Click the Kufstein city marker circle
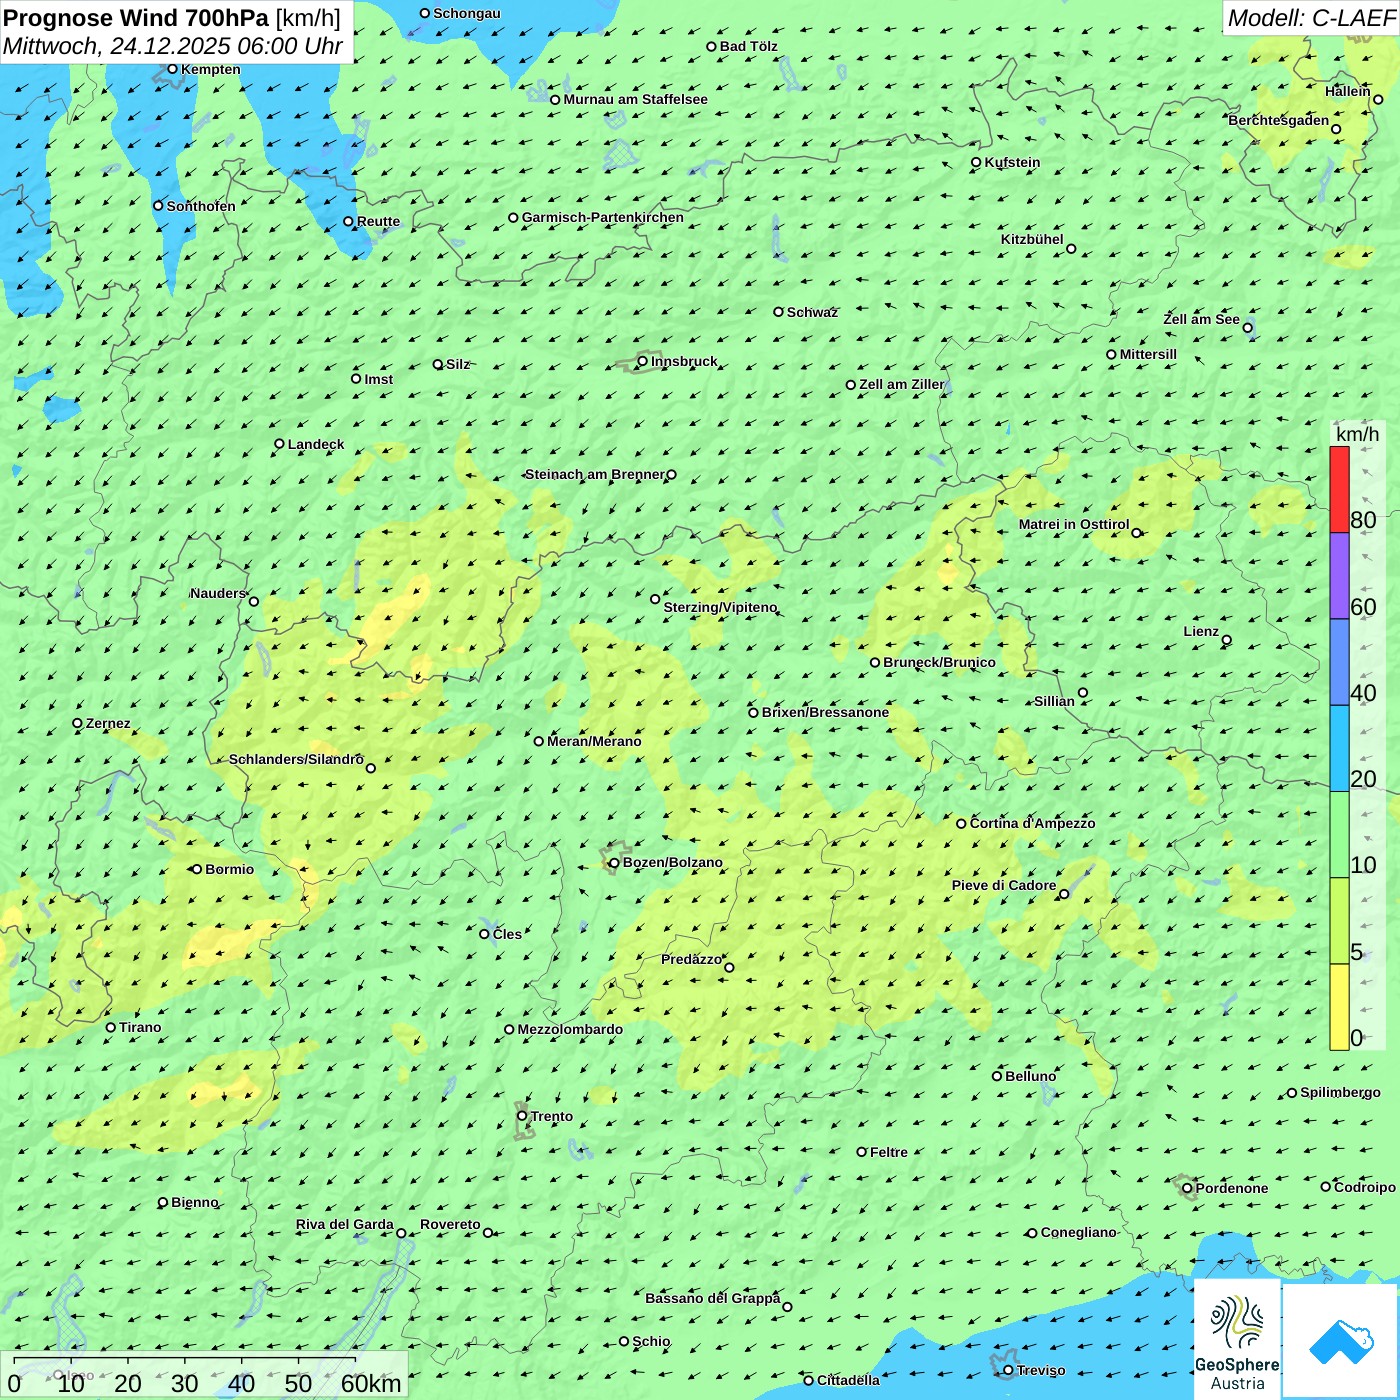Viewport: 1400px width, 1400px height. pos(976,162)
